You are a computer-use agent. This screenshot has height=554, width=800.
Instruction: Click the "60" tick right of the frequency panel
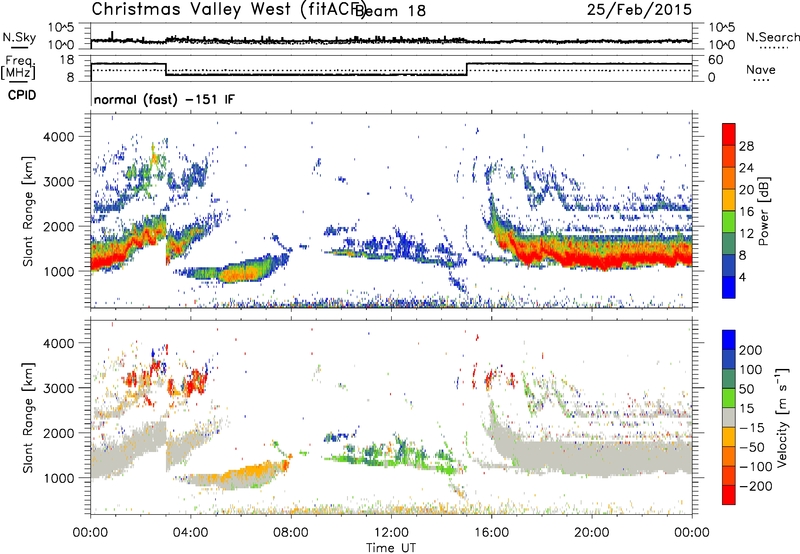(715, 60)
